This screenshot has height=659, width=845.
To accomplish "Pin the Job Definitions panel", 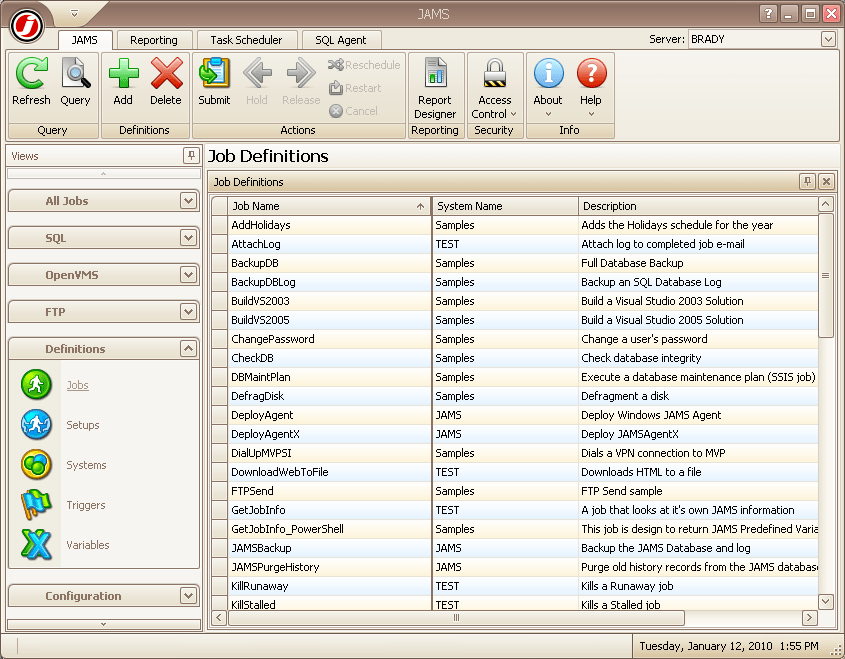I will (807, 182).
